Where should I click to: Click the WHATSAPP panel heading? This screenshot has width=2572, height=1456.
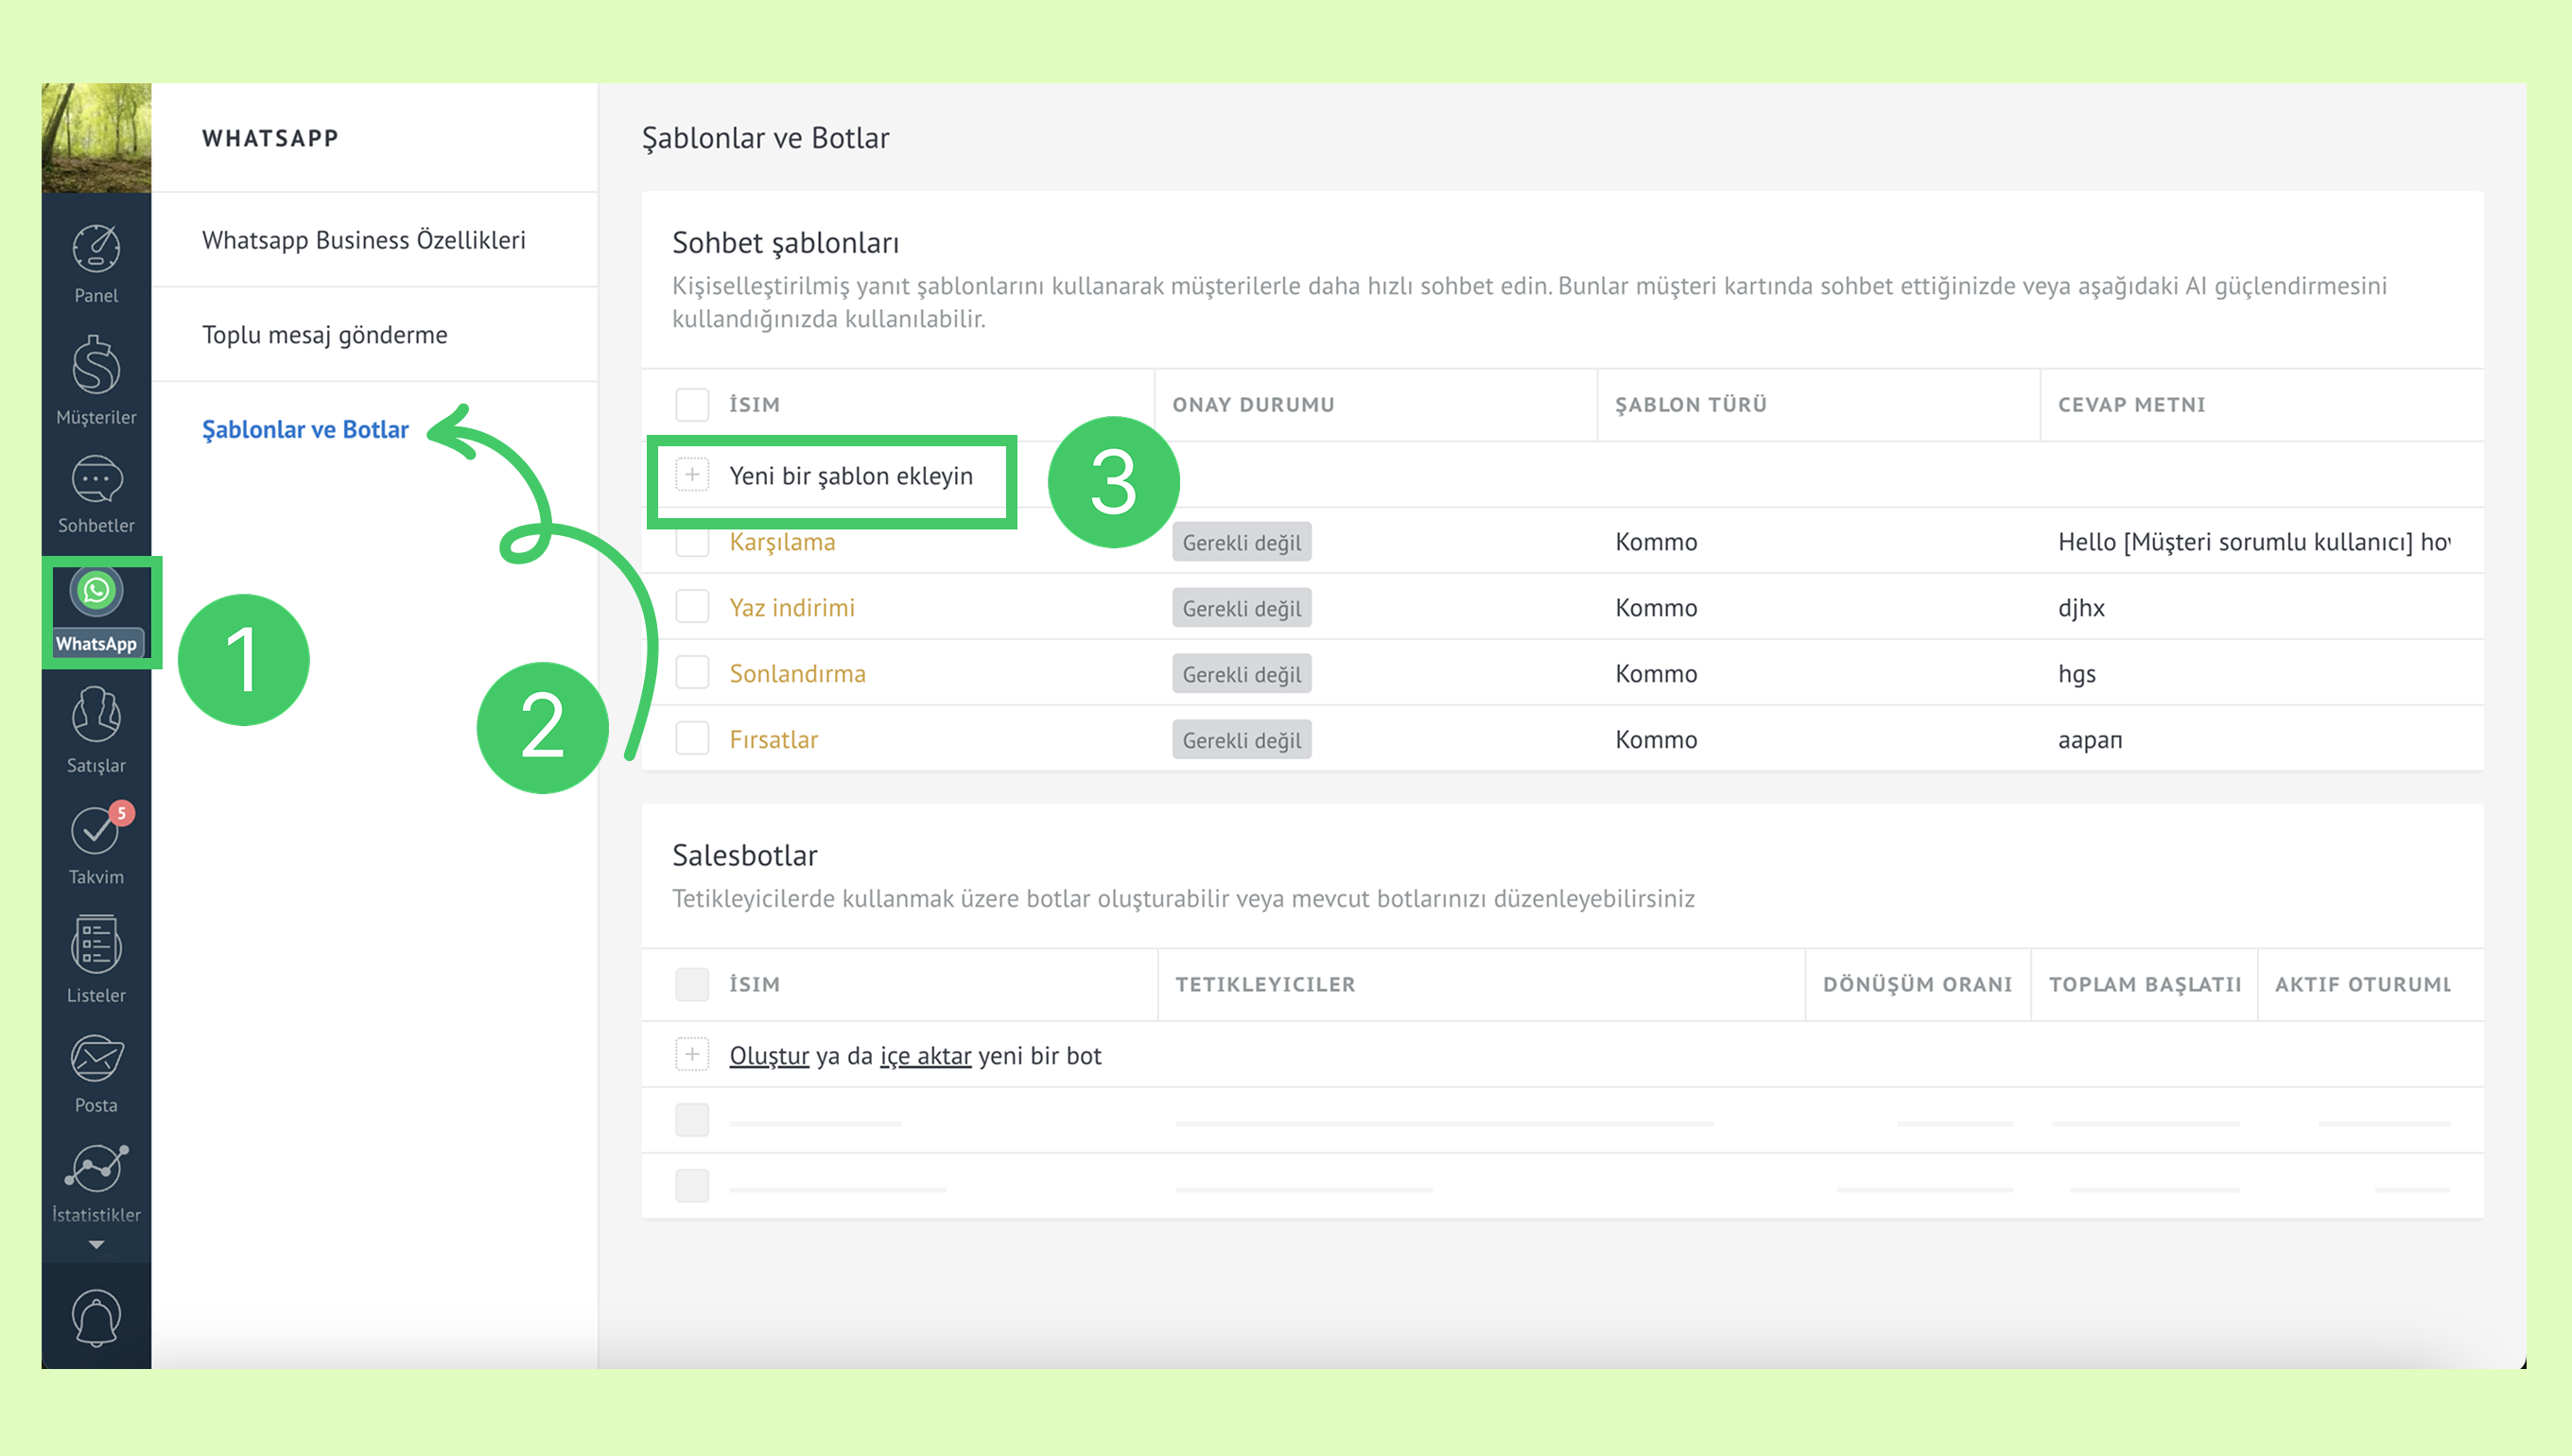270,138
